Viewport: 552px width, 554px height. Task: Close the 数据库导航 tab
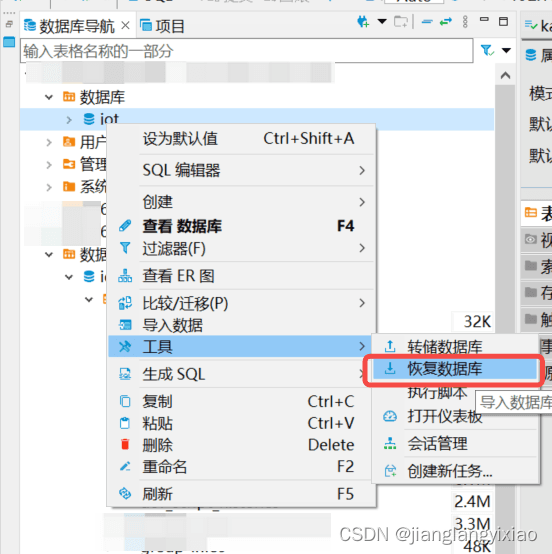[125, 26]
